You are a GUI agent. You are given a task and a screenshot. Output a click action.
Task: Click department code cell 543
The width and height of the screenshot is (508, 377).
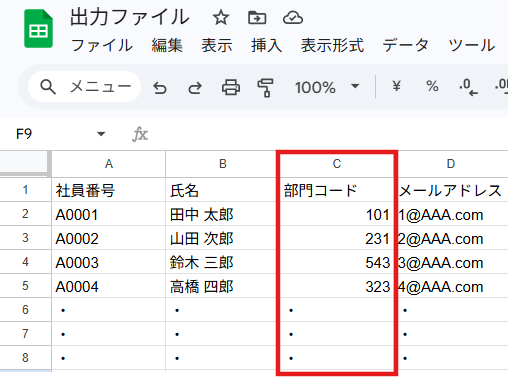point(337,262)
